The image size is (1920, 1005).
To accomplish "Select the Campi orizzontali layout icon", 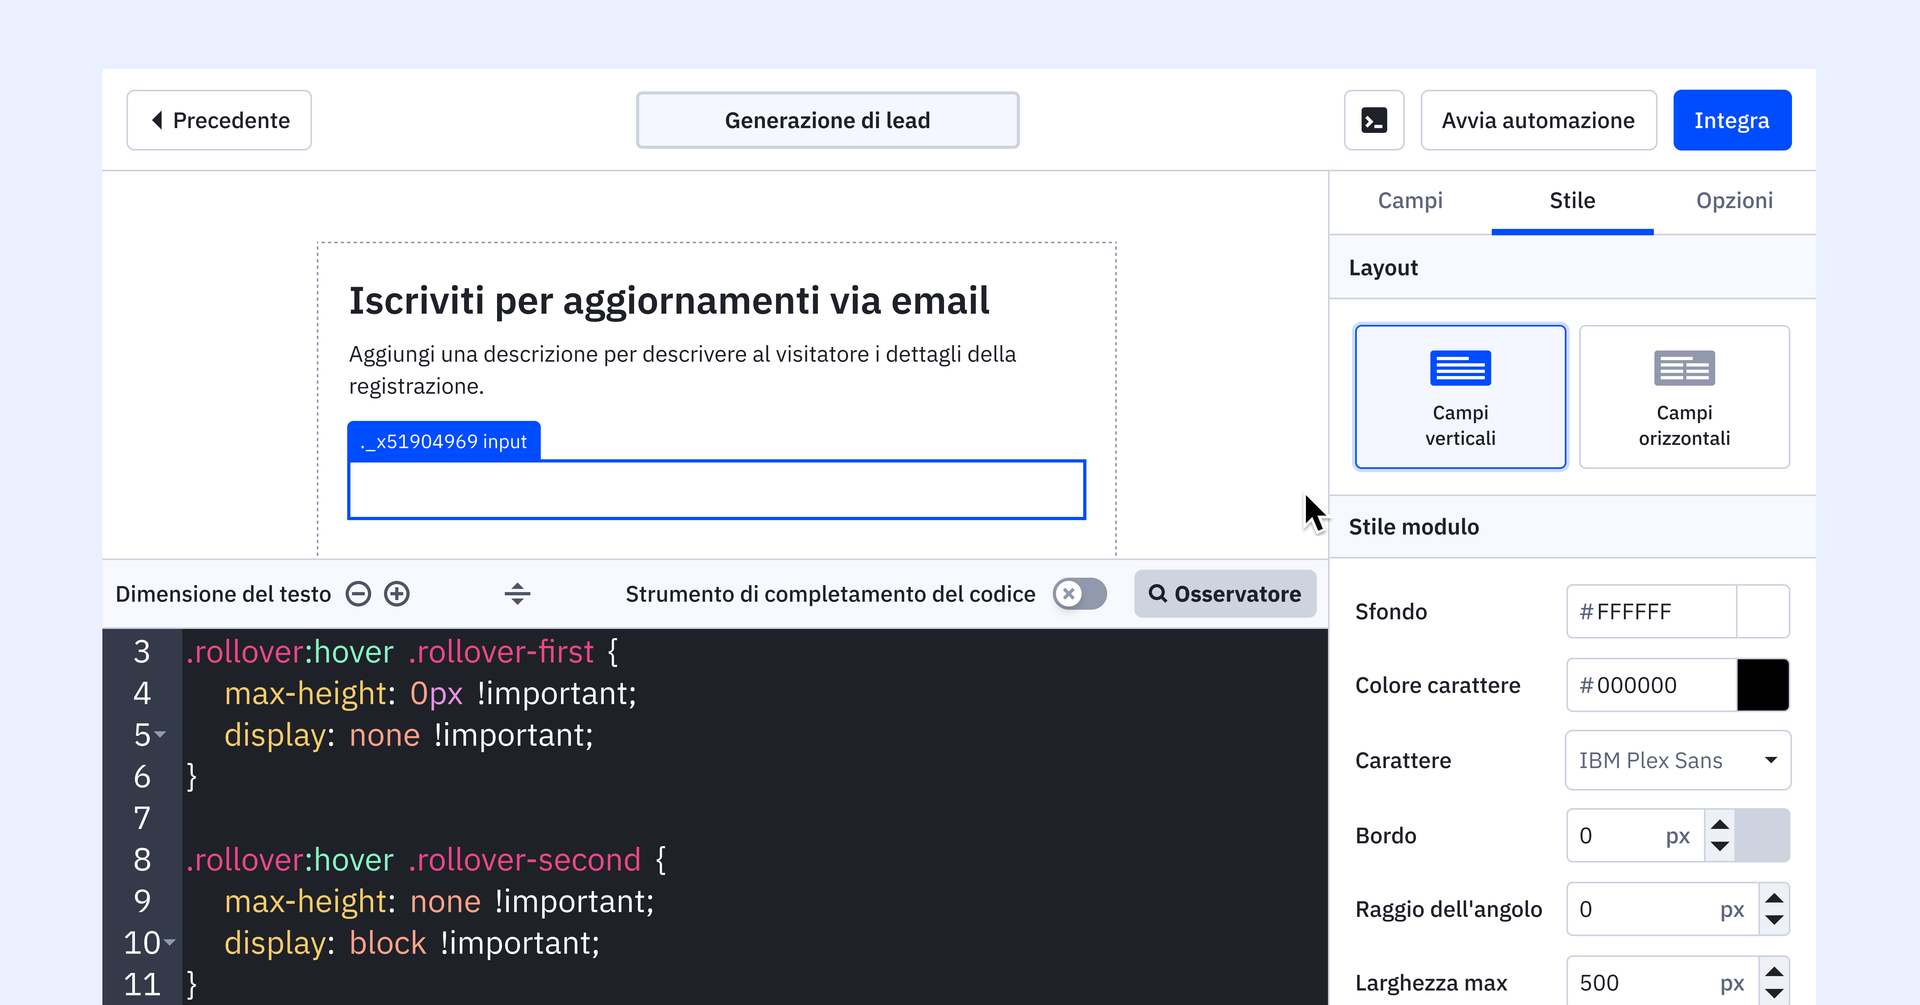I will [x=1684, y=369].
